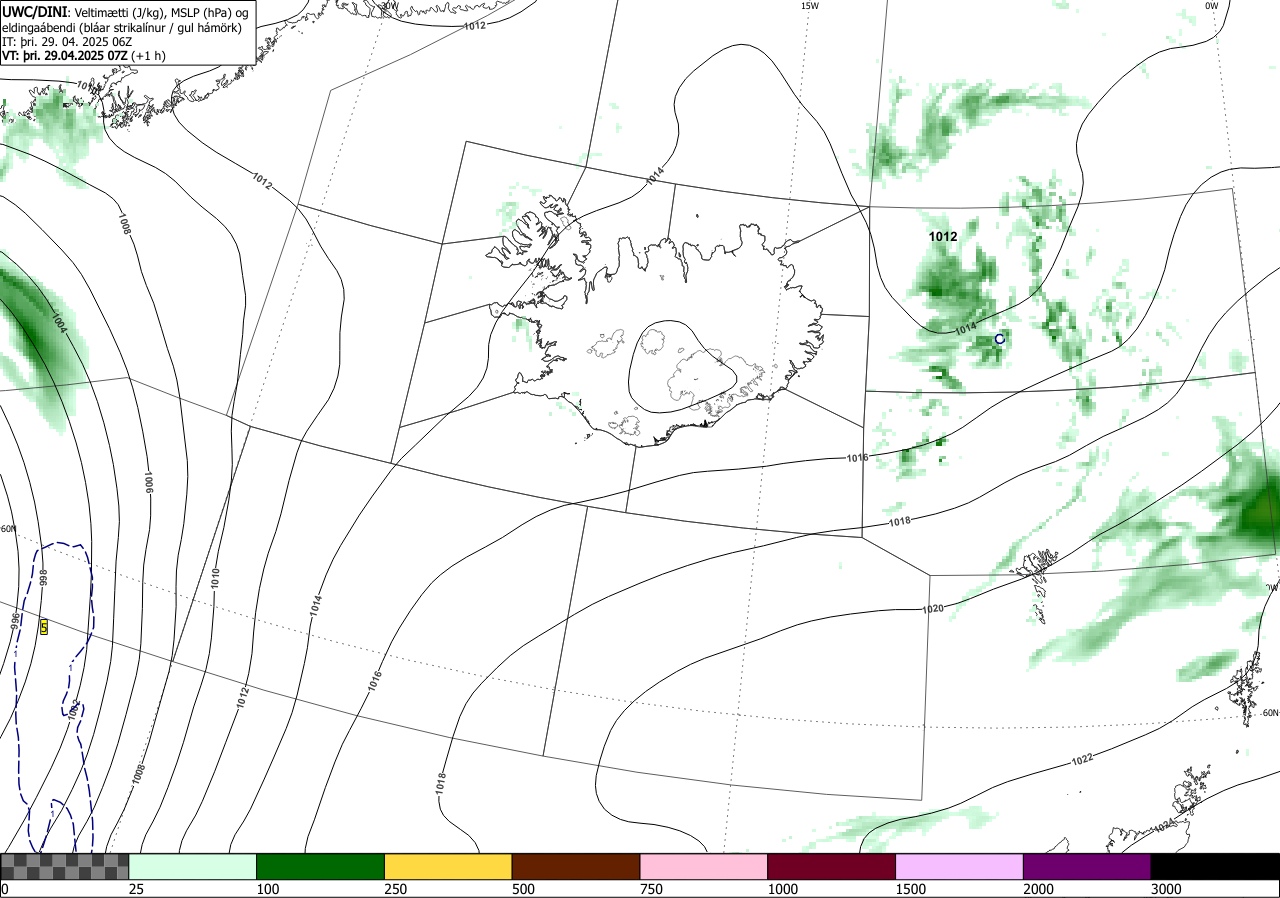Select the brown 500–750 legend swatch

tap(576, 866)
